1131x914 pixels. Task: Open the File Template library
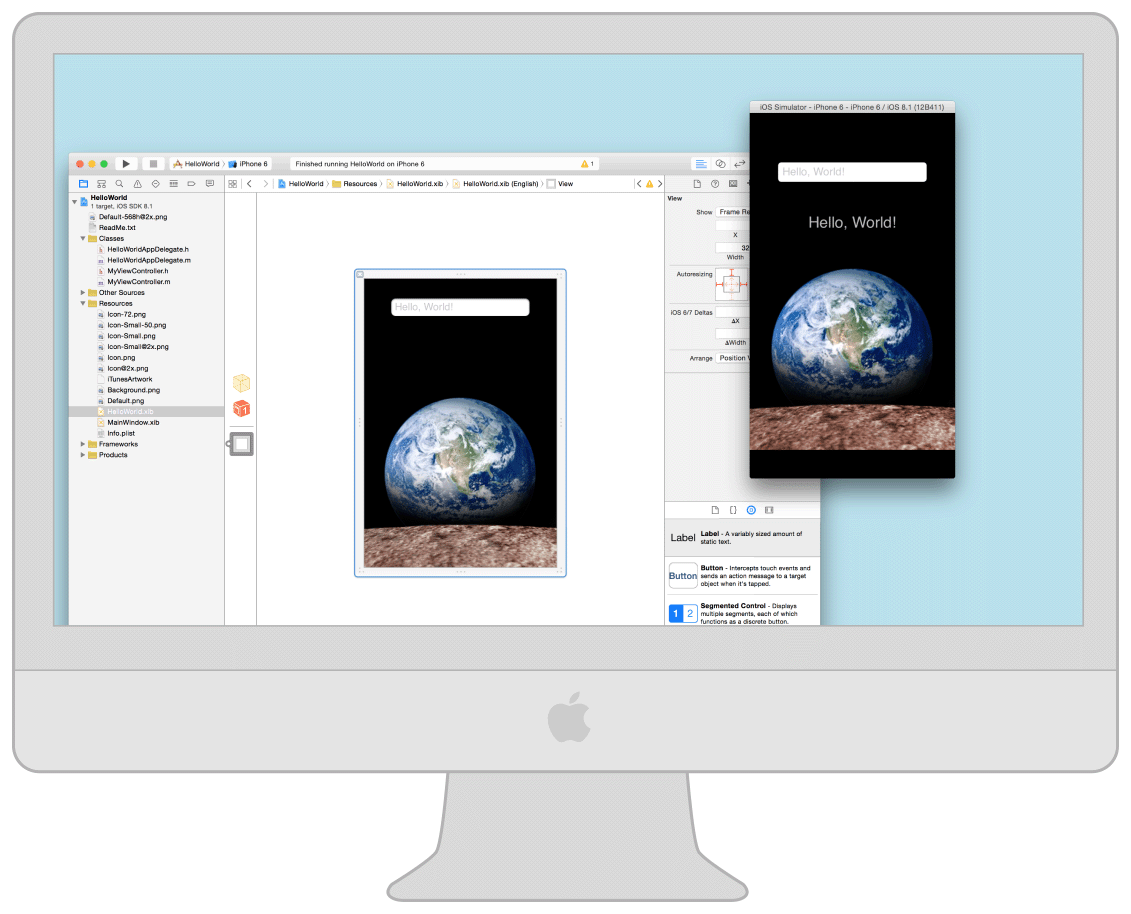coord(716,510)
